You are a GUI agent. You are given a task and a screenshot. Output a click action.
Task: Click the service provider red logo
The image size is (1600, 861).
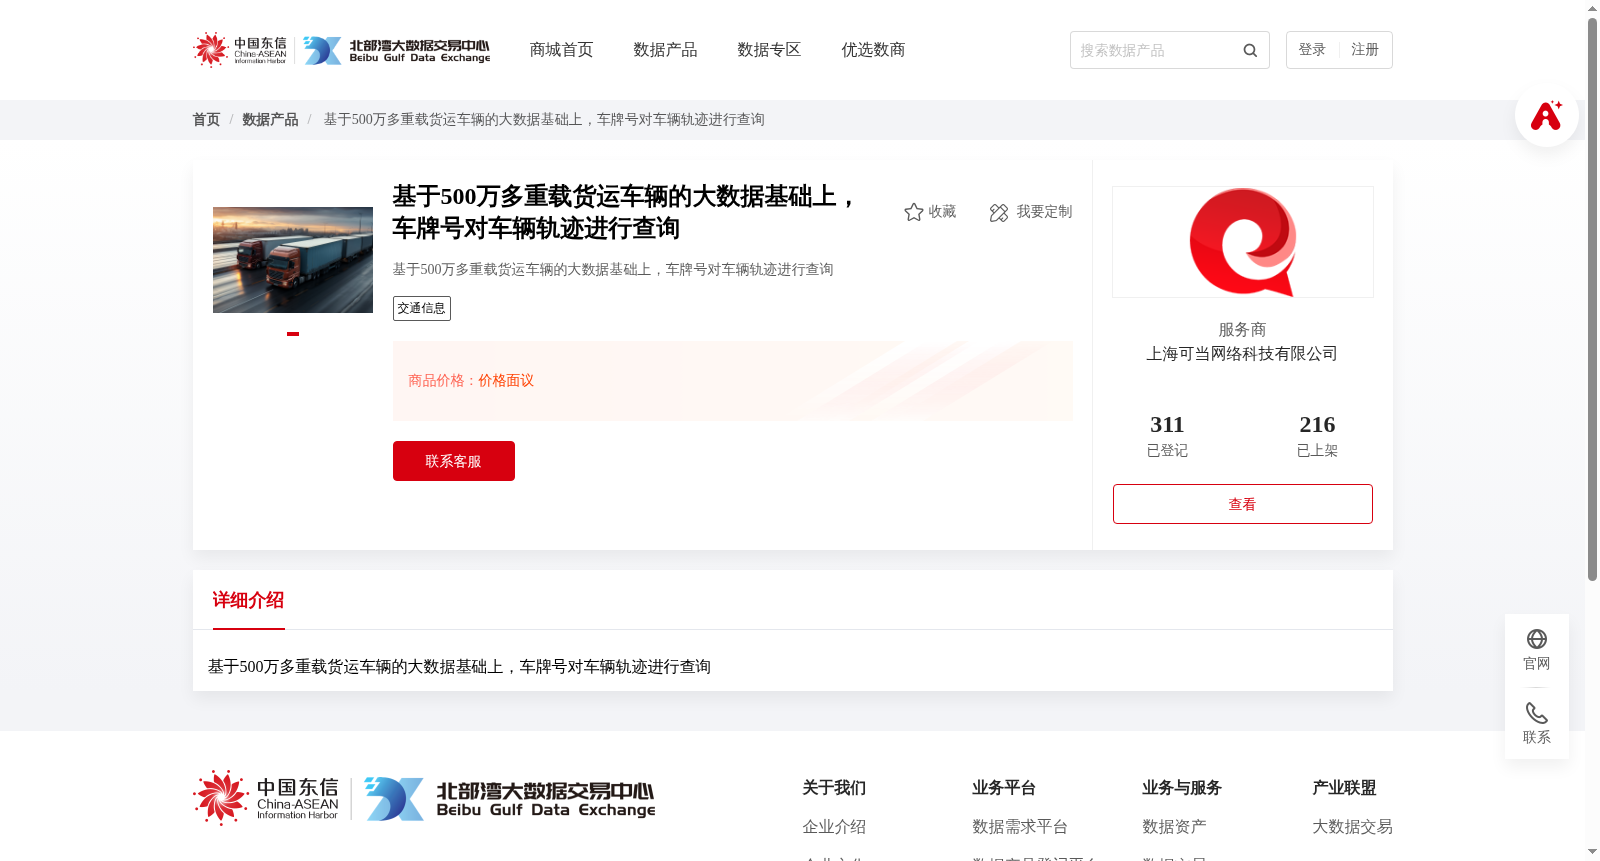pos(1243,242)
